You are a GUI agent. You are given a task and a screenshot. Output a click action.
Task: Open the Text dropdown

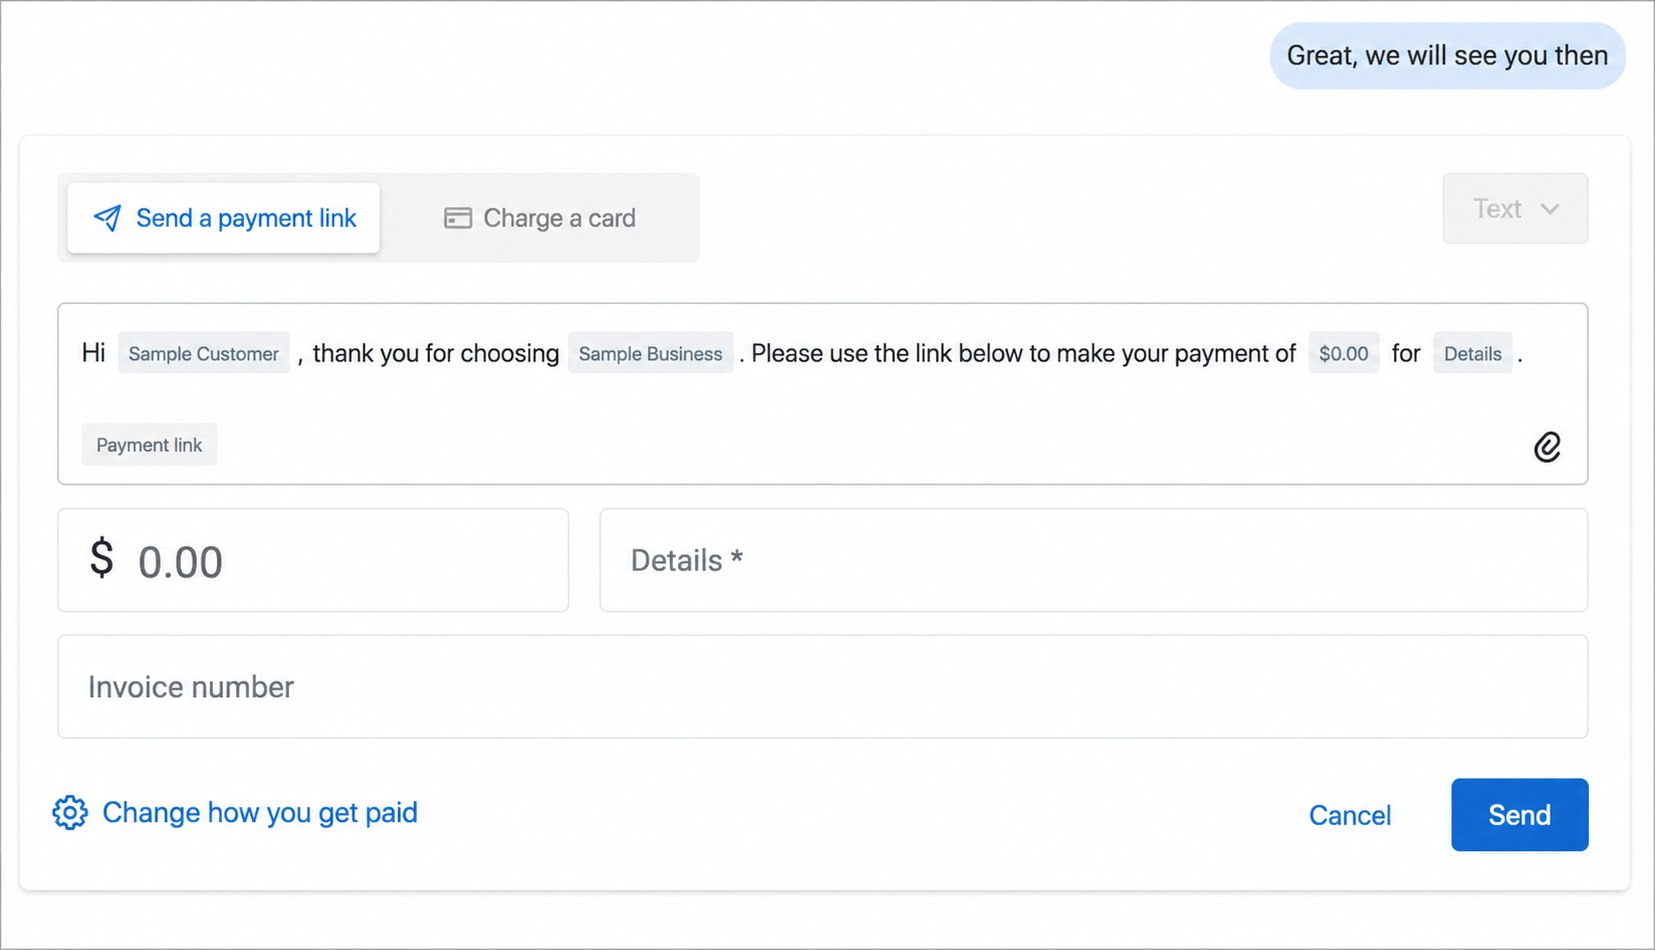tap(1515, 209)
